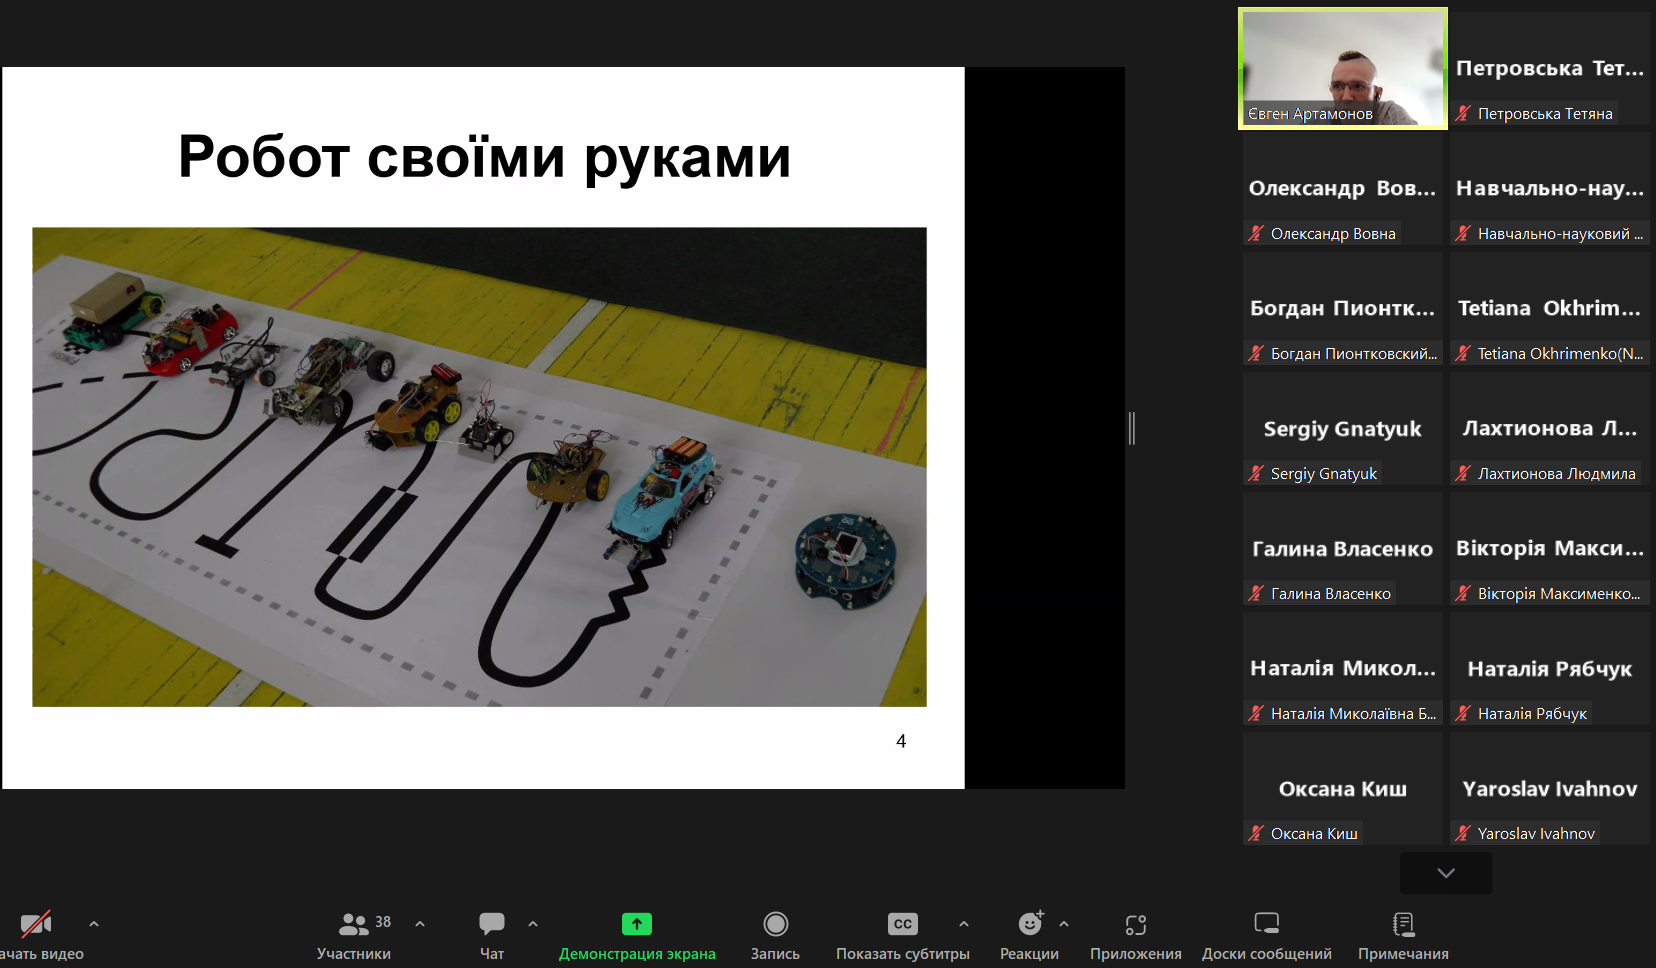
Task: Expand the options arrow beside Участники
Action: tap(420, 924)
